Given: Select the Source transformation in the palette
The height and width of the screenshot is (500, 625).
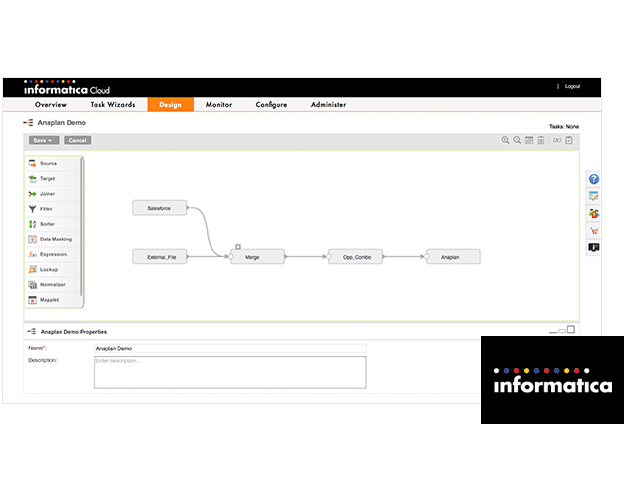Looking at the screenshot, I should (53, 163).
